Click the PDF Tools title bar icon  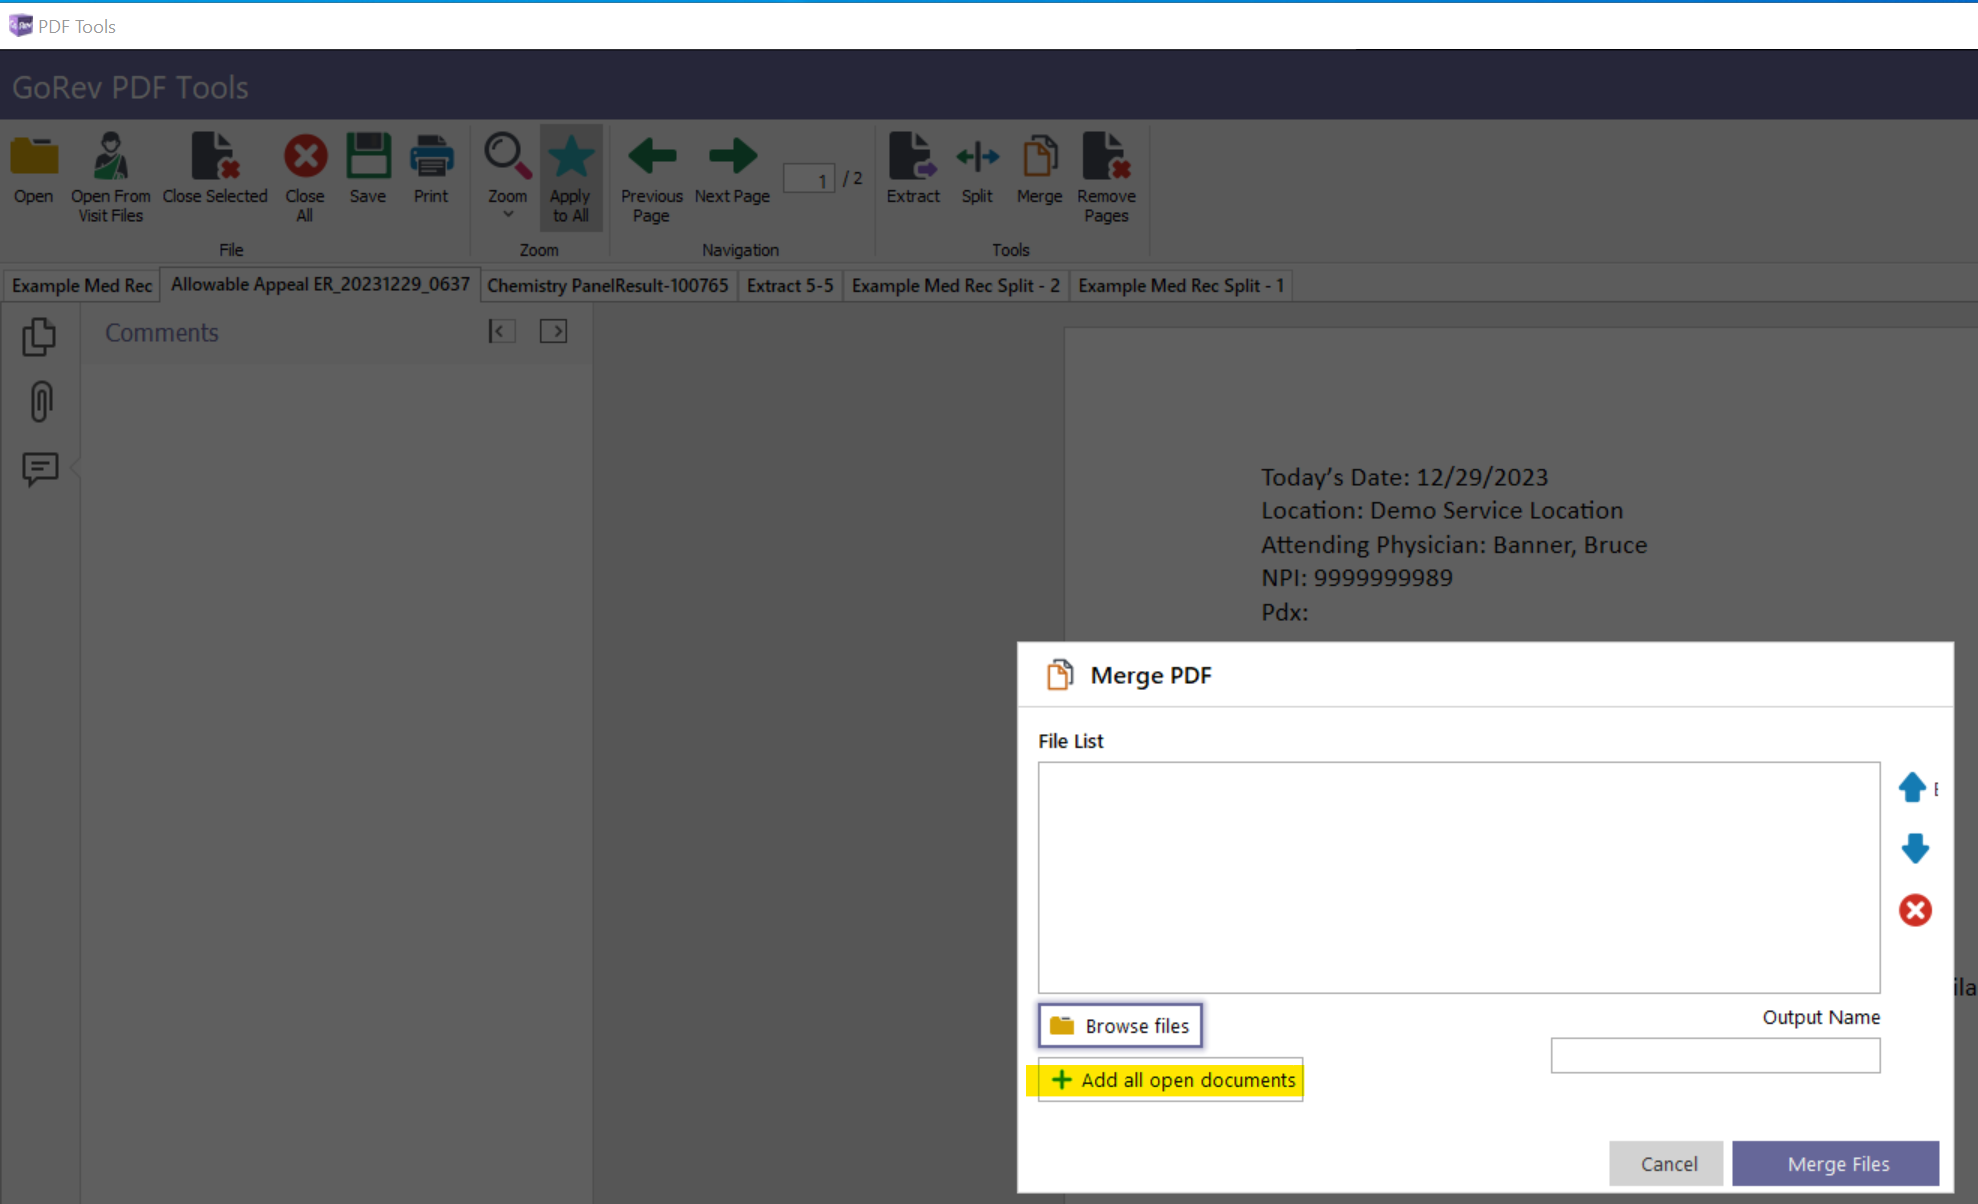click(x=20, y=25)
